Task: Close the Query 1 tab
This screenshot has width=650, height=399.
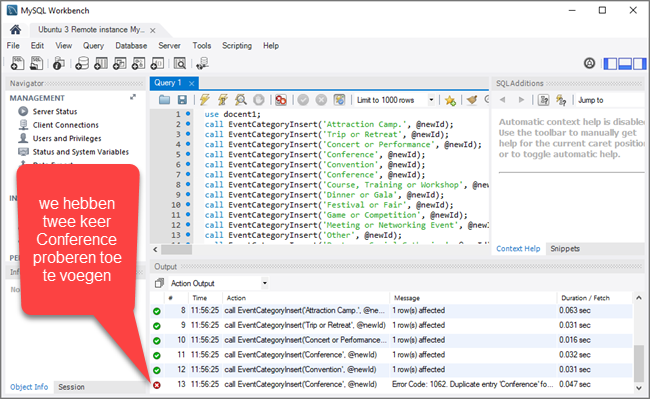Action: point(192,83)
